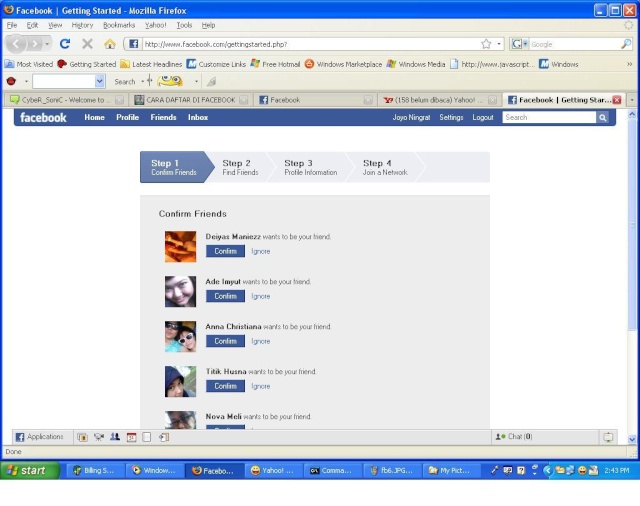Open the History menu
Image resolution: width=640 pixels, height=506 pixels.
tap(82, 25)
